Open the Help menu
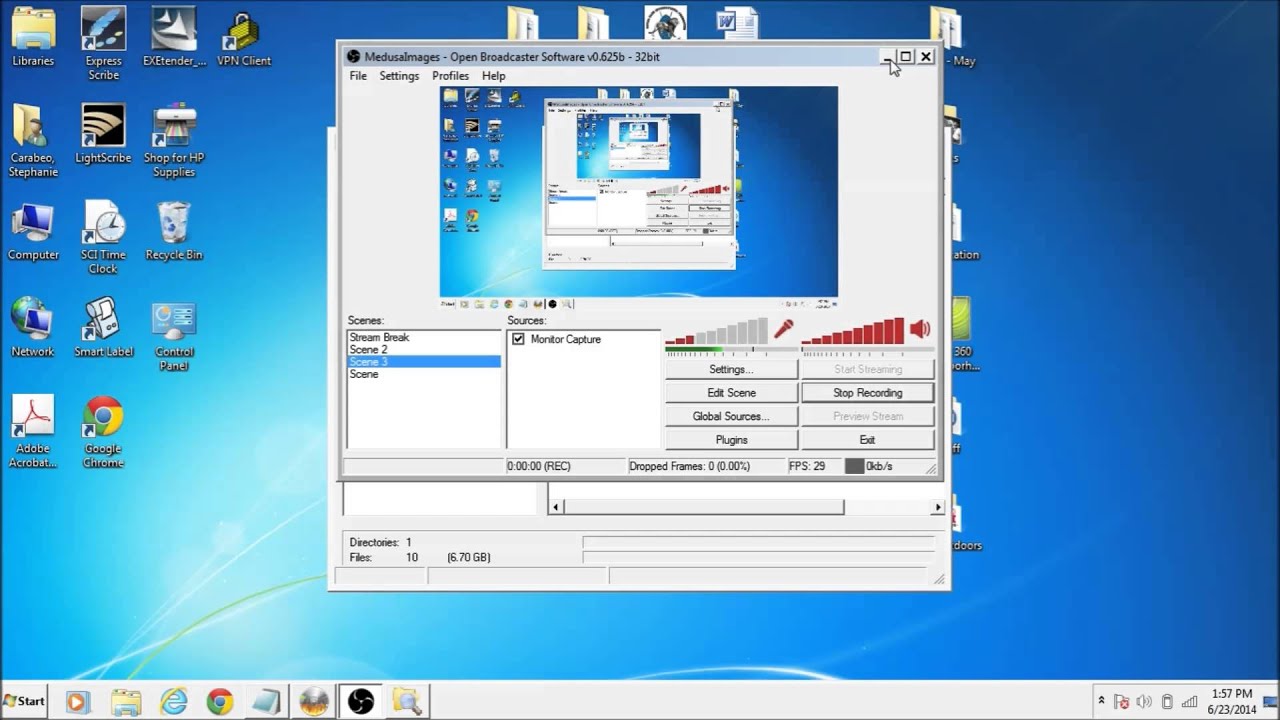 click(494, 76)
